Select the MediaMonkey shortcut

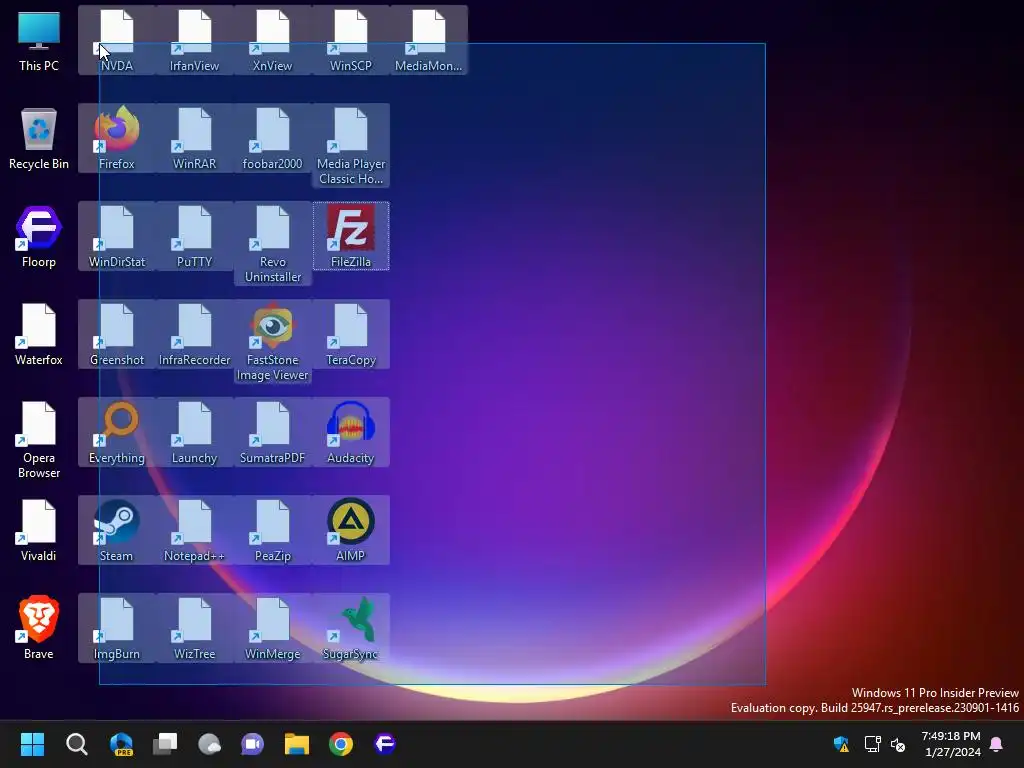(428, 40)
